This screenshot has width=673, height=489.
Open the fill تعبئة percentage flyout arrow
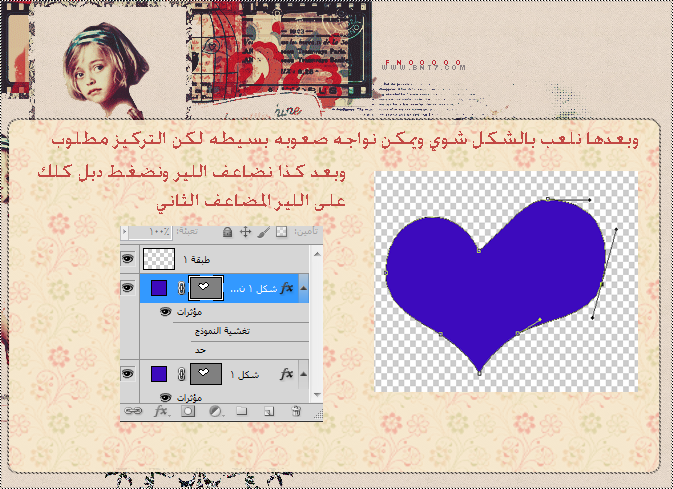coord(124,232)
